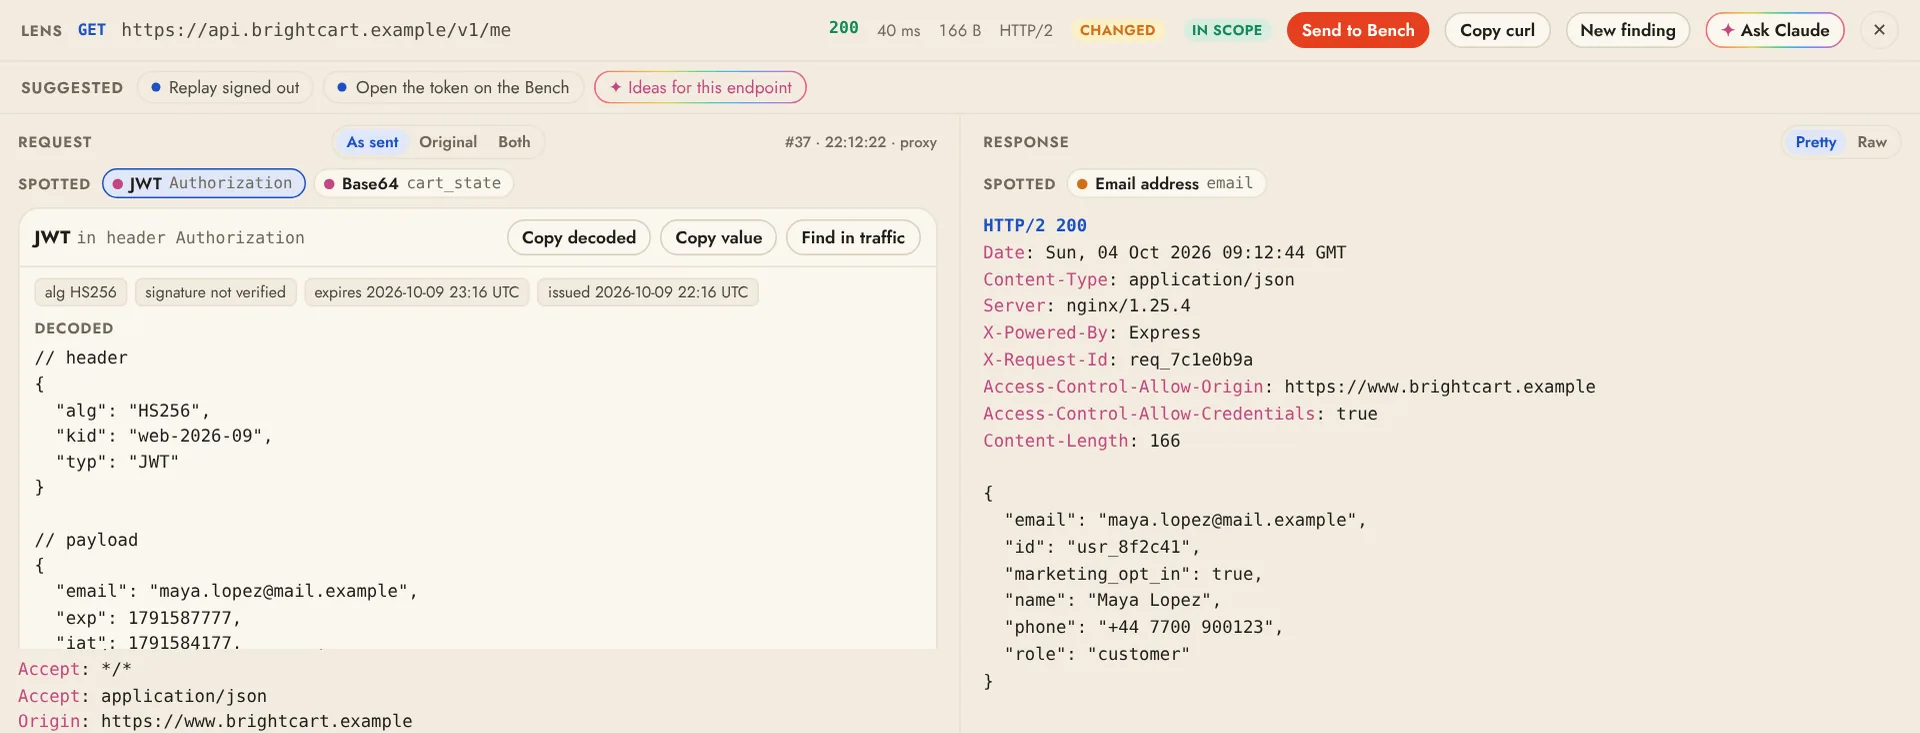Image resolution: width=1920 pixels, height=733 pixels.
Task: Click the expires 2026-10-09 23:16 UTC tag
Action: [x=417, y=292]
